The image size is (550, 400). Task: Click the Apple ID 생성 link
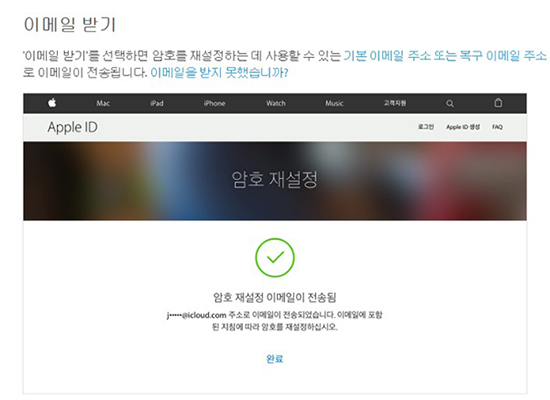point(463,127)
